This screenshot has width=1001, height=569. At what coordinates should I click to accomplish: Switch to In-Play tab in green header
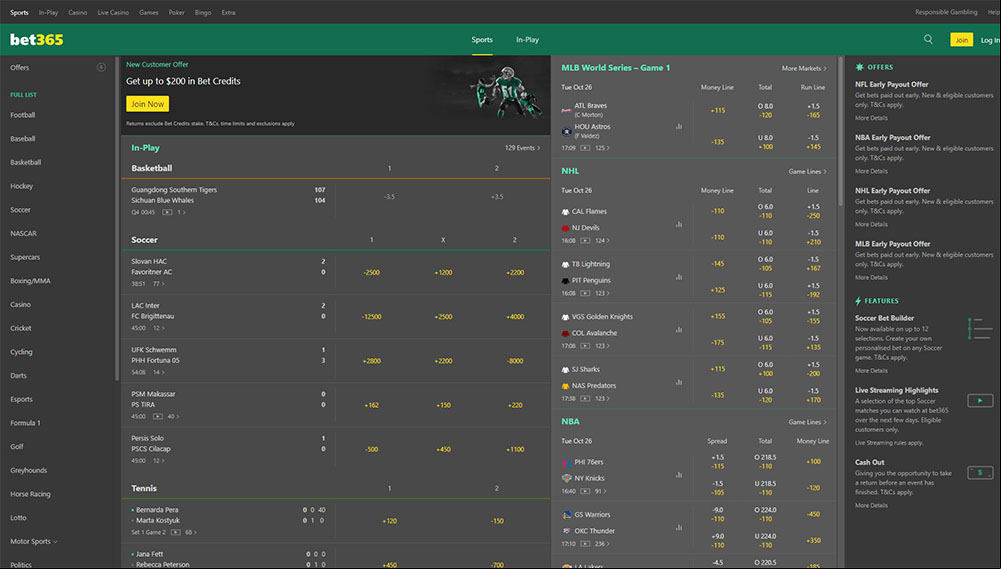pyautogui.click(x=527, y=40)
